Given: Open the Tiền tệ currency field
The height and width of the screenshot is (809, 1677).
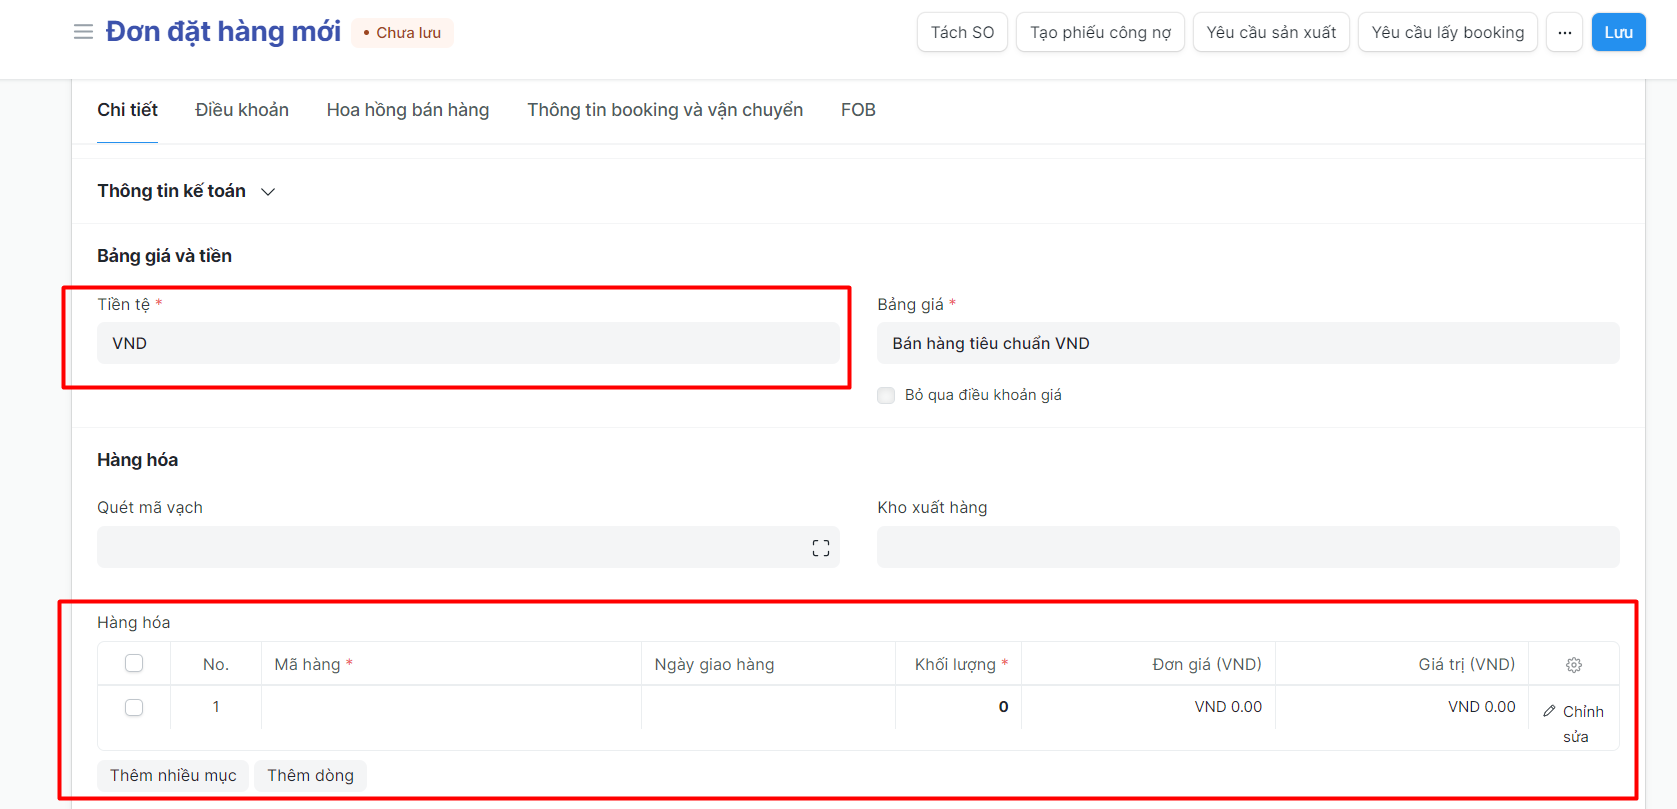Looking at the screenshot, I should tap(467, 343).
